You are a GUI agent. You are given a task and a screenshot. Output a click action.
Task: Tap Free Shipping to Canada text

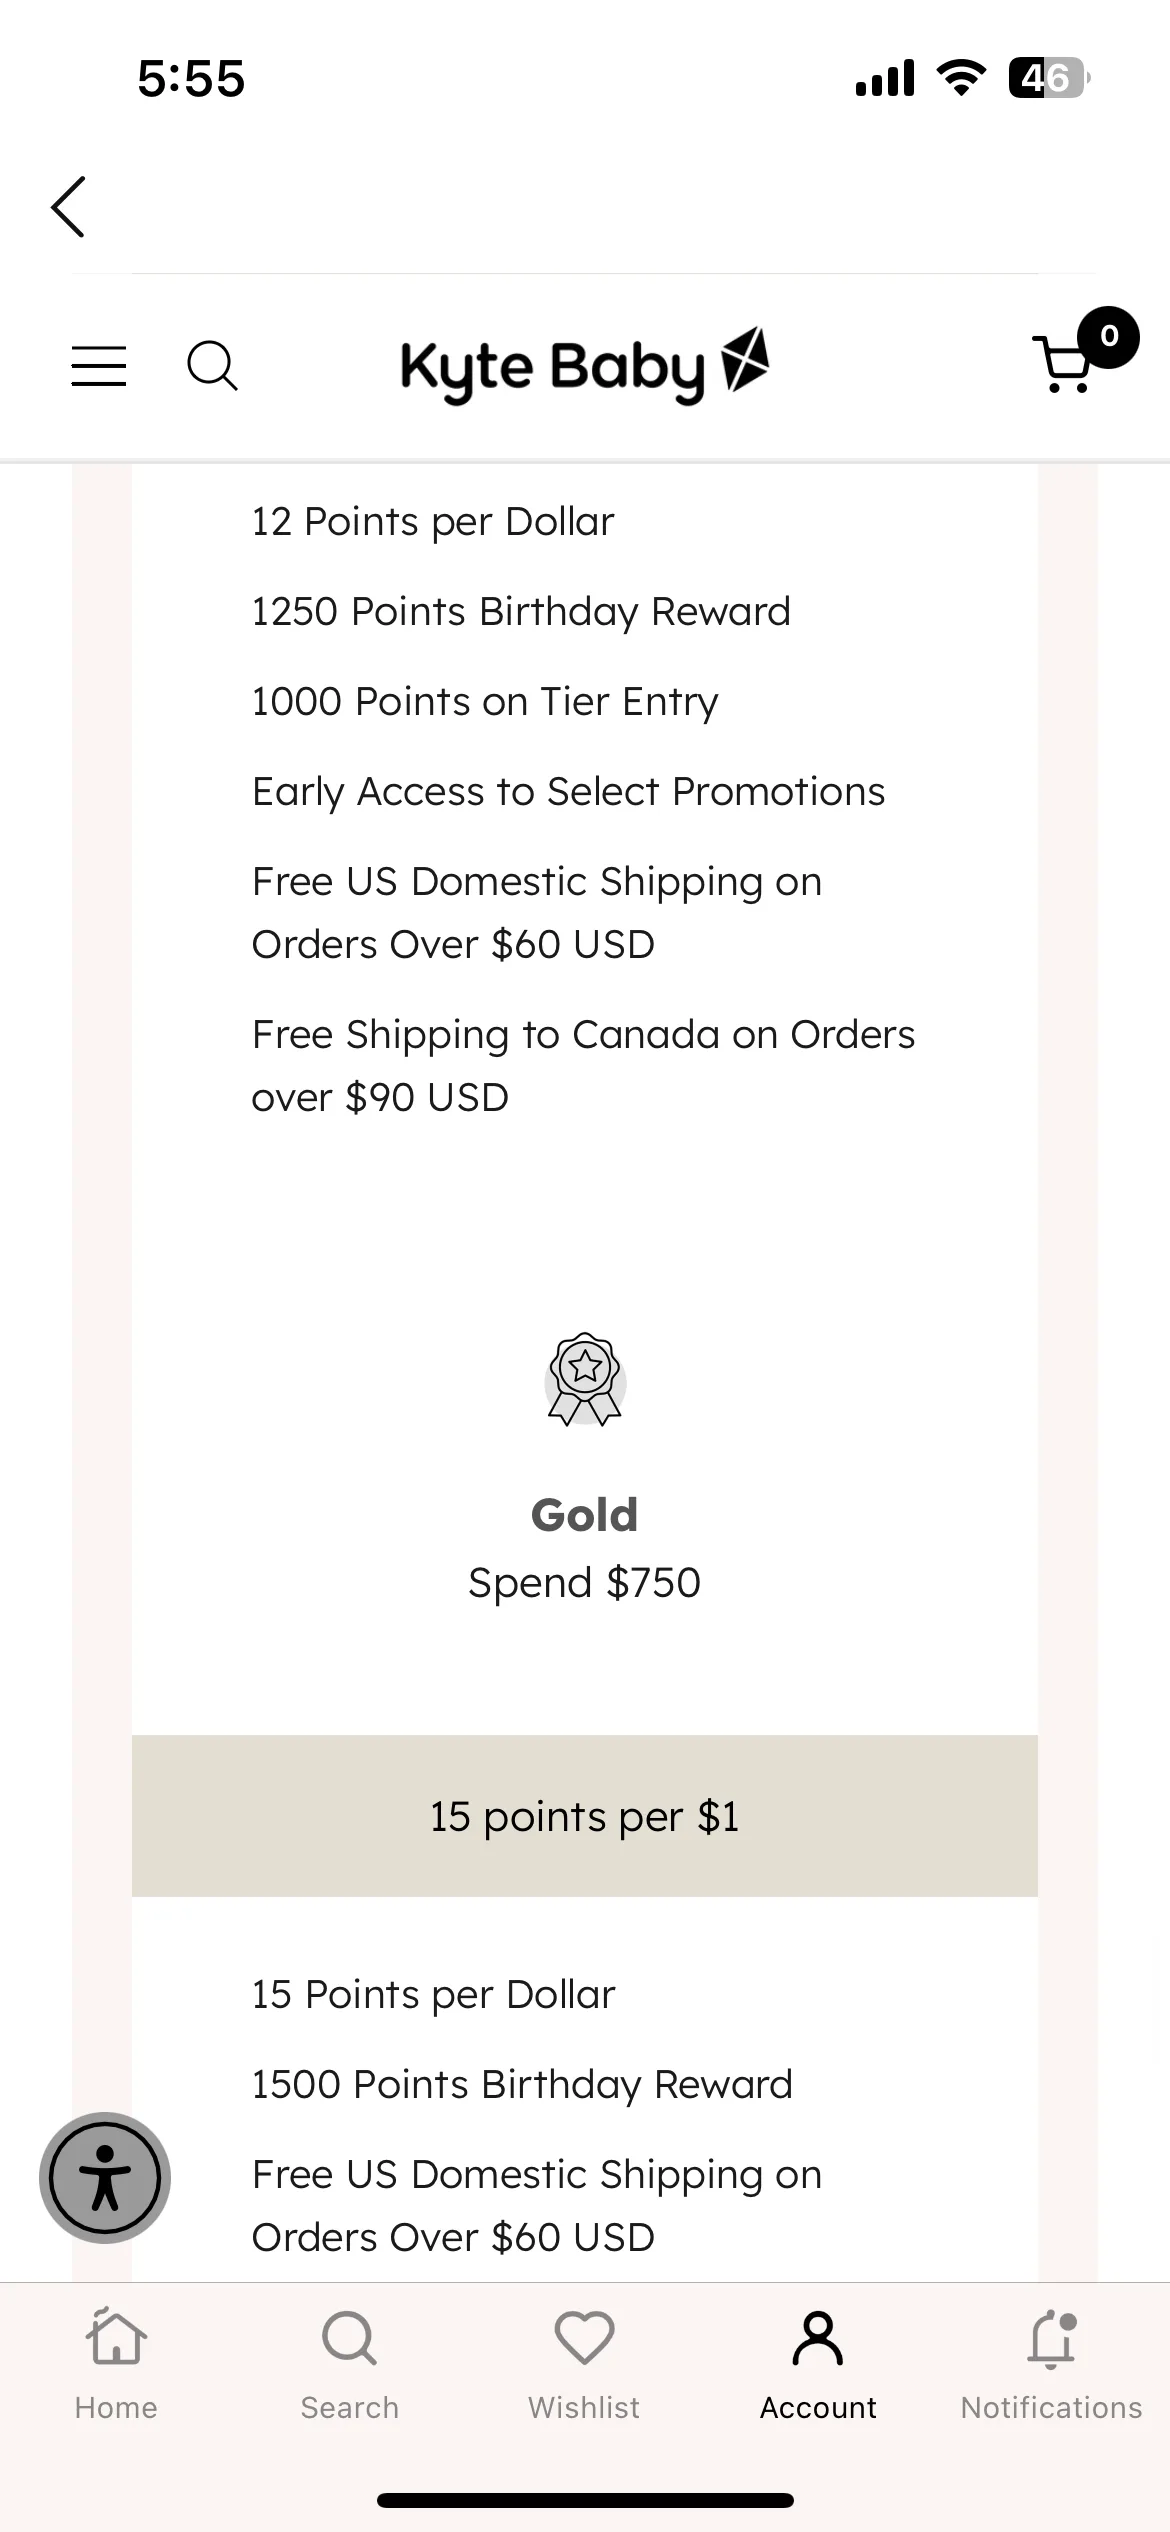(583, 1066)
